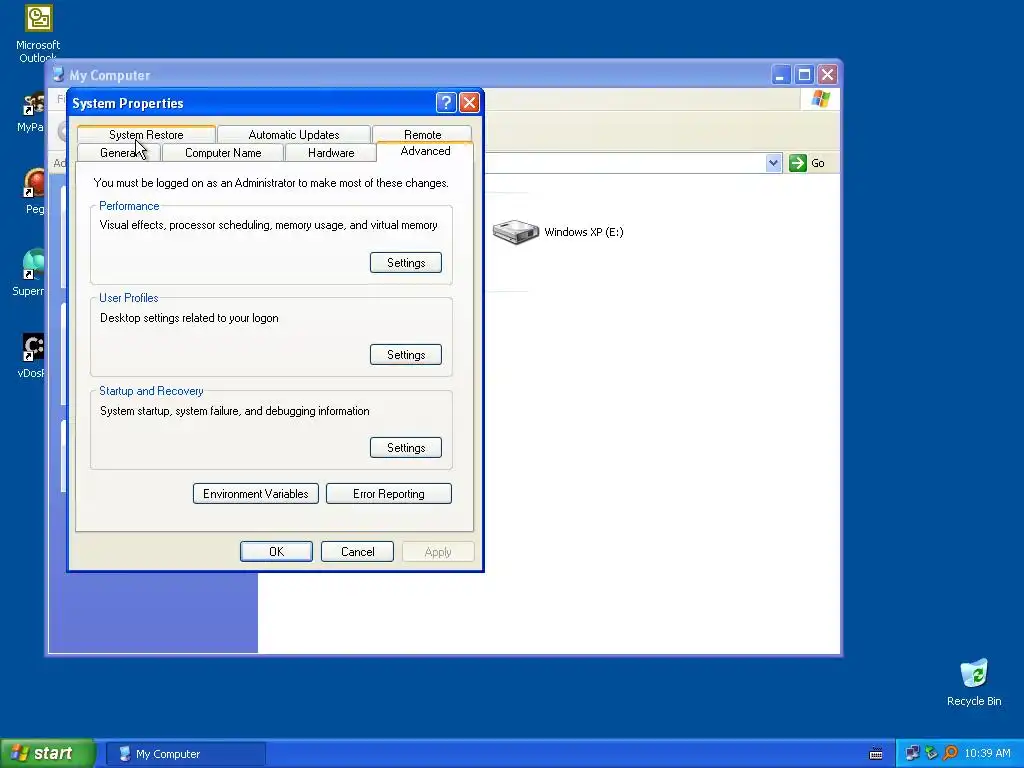Click the taskbar clock 10:39 AM

pyautogui.click(x=987, y=754)
